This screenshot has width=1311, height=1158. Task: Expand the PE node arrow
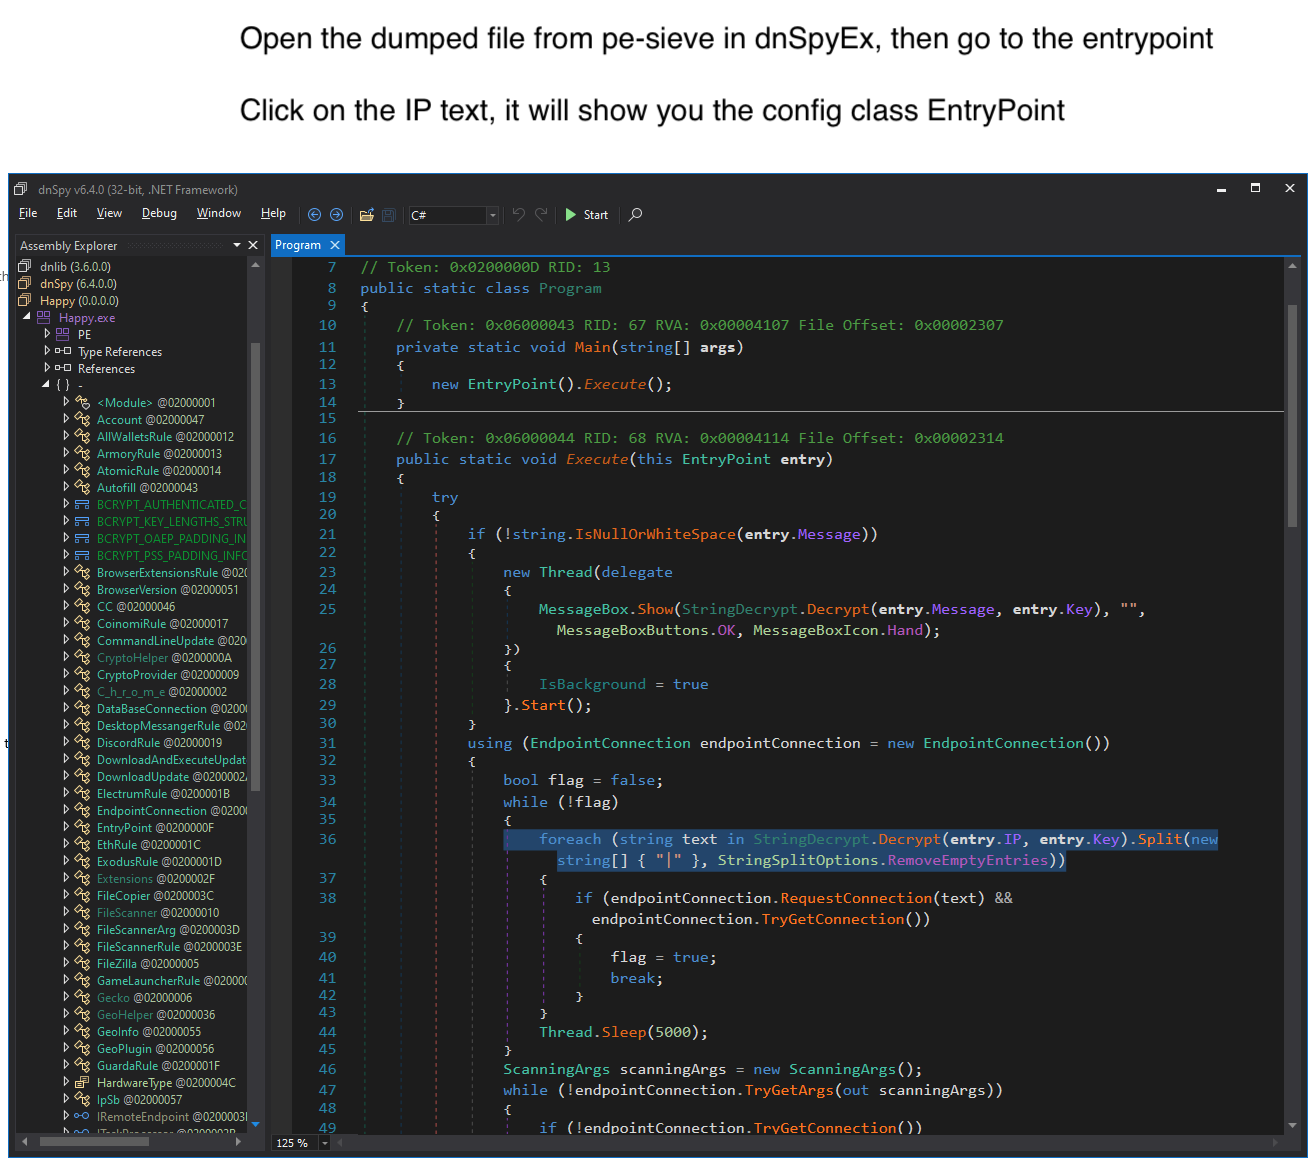point(47,334)
